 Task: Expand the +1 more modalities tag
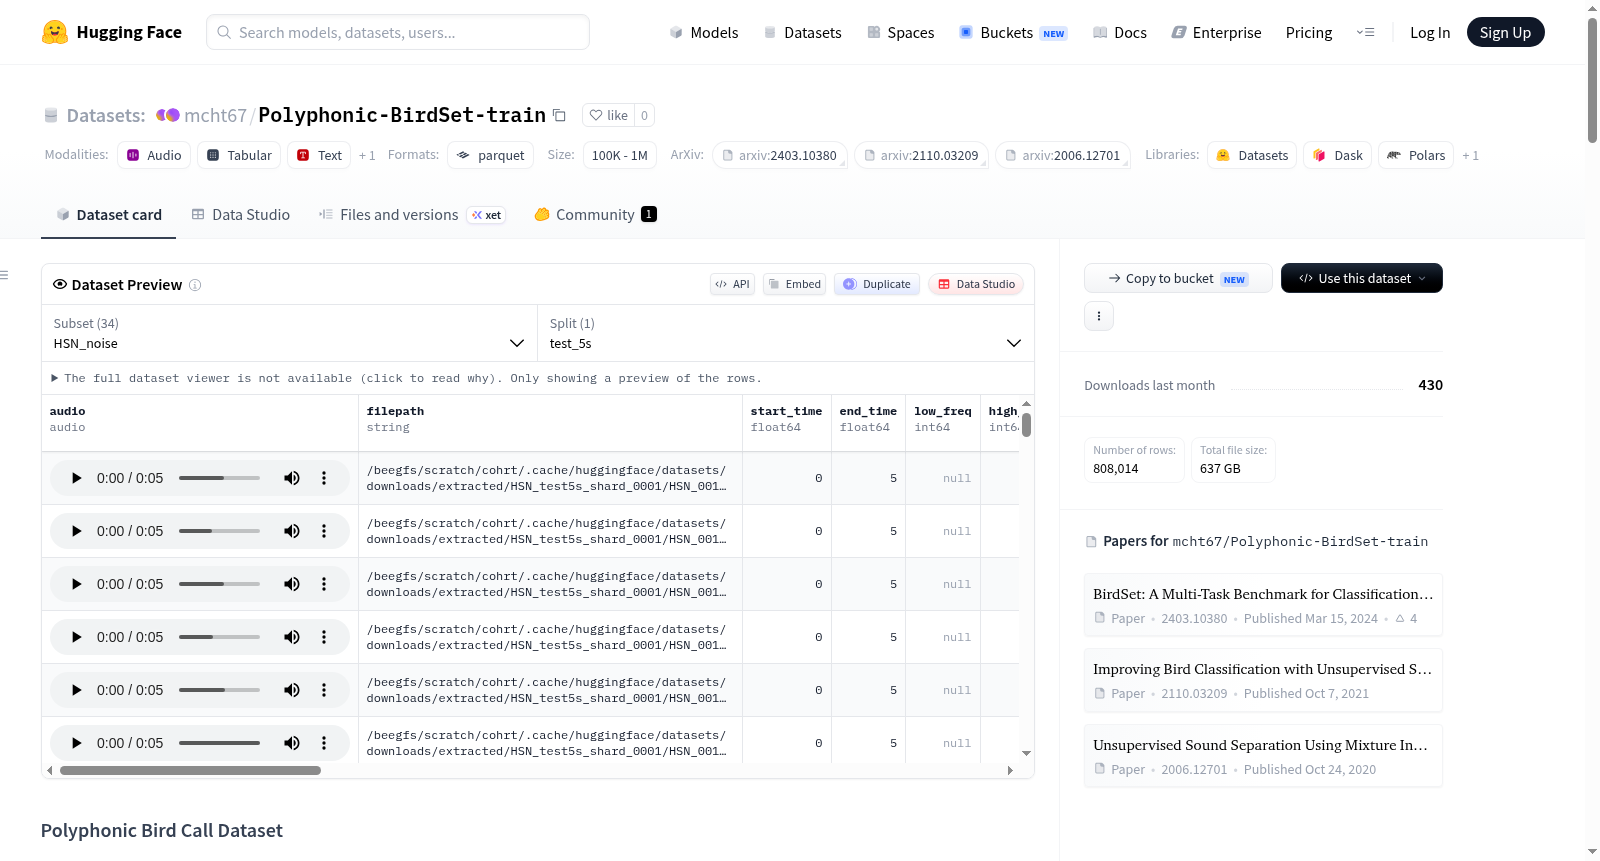coord(367,155)
